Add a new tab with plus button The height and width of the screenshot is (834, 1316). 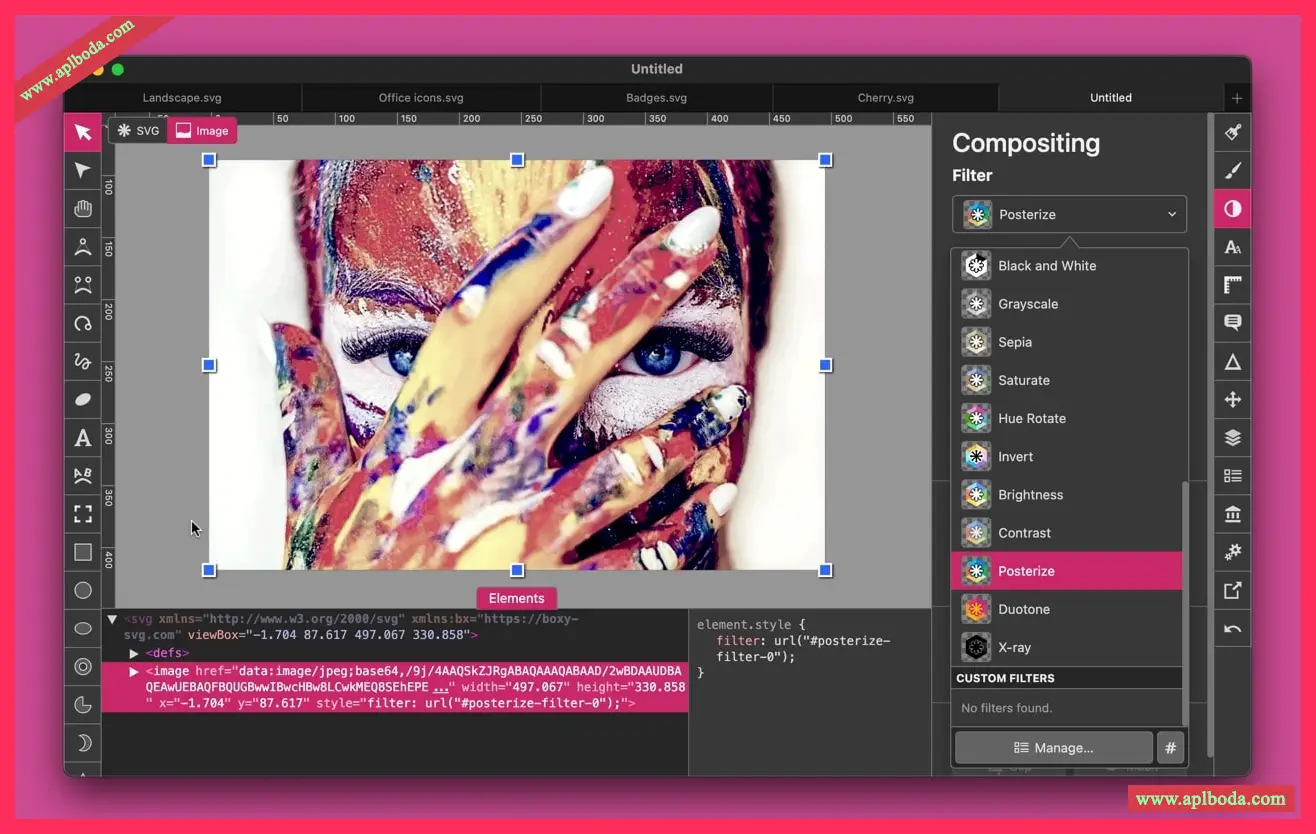pyautogui.click(x=1237, y=98)
